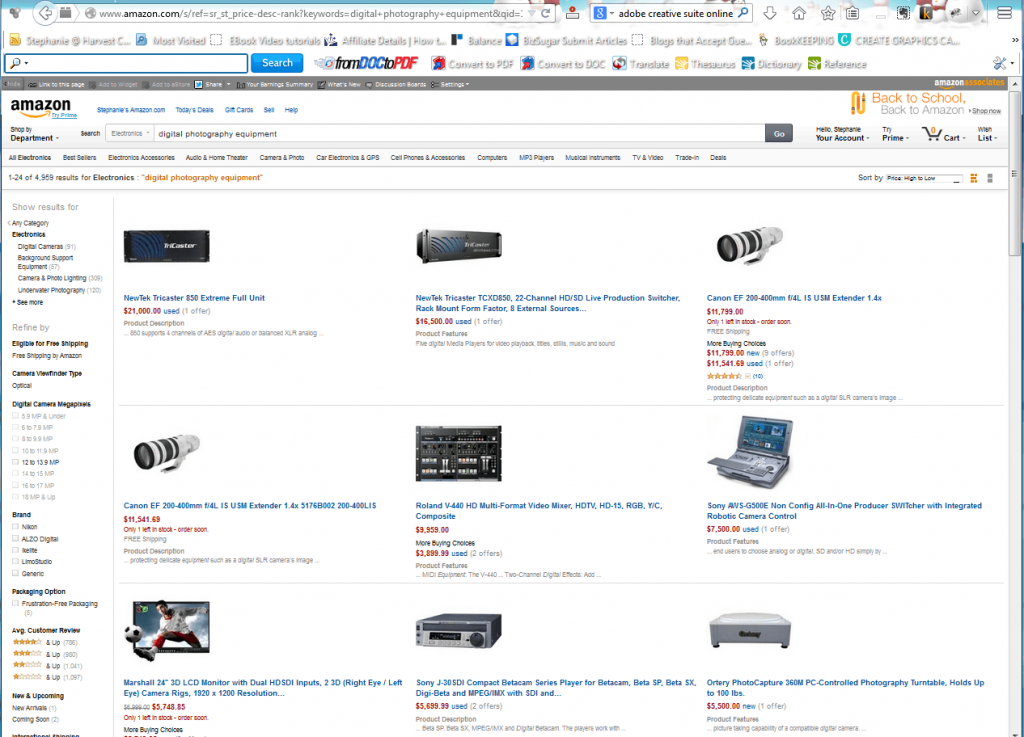Select the Musical Instruments tab
This screenshot has width=1024, height=737.
(592, 157)
